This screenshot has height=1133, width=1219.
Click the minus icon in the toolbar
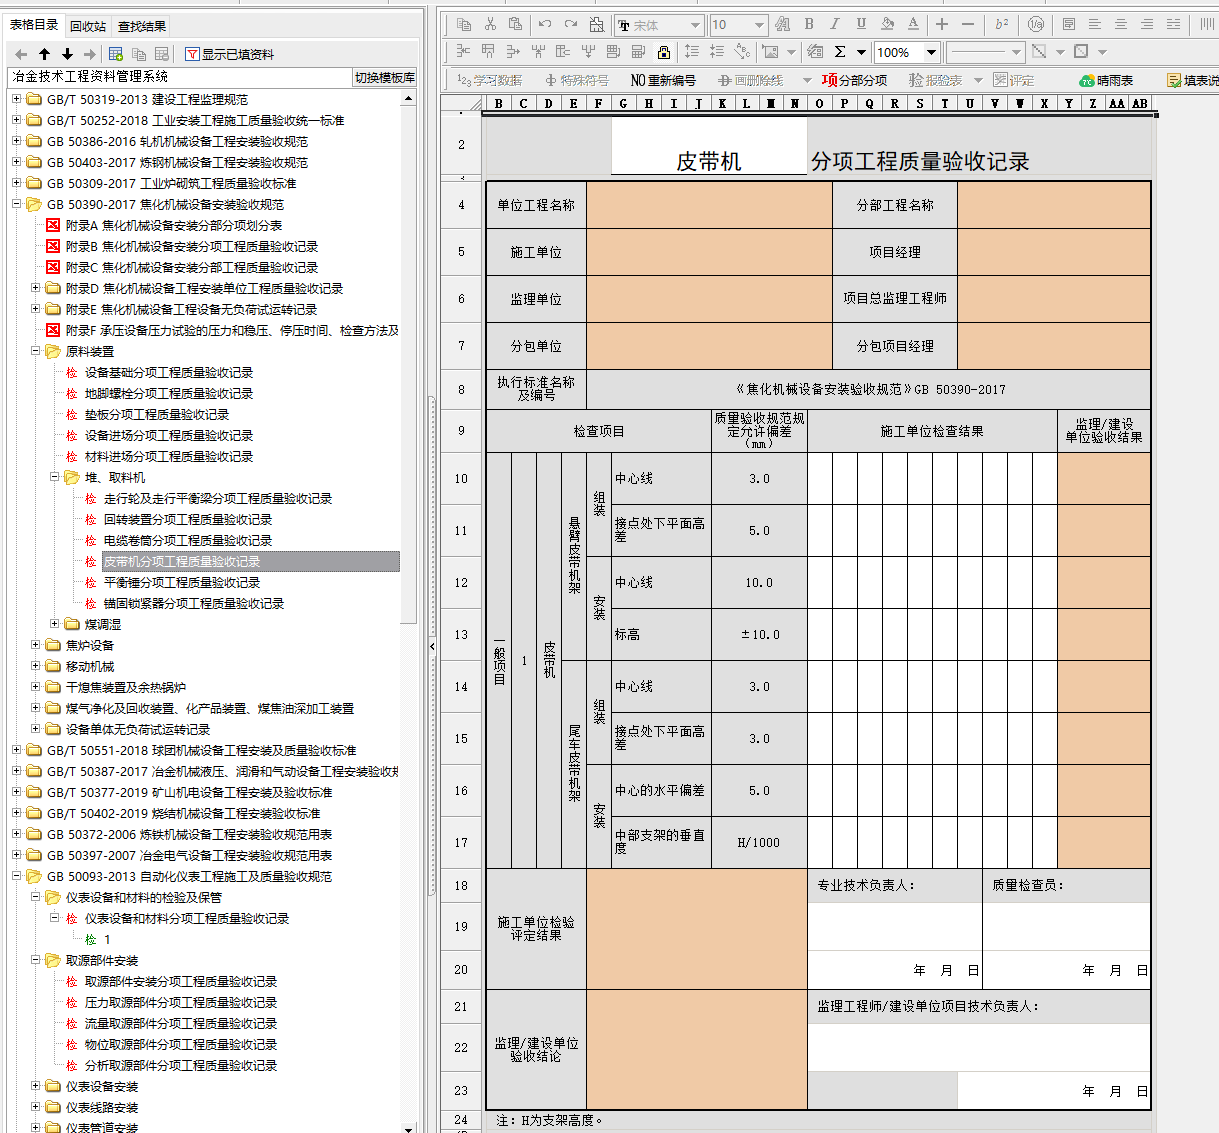click(967, 24)
